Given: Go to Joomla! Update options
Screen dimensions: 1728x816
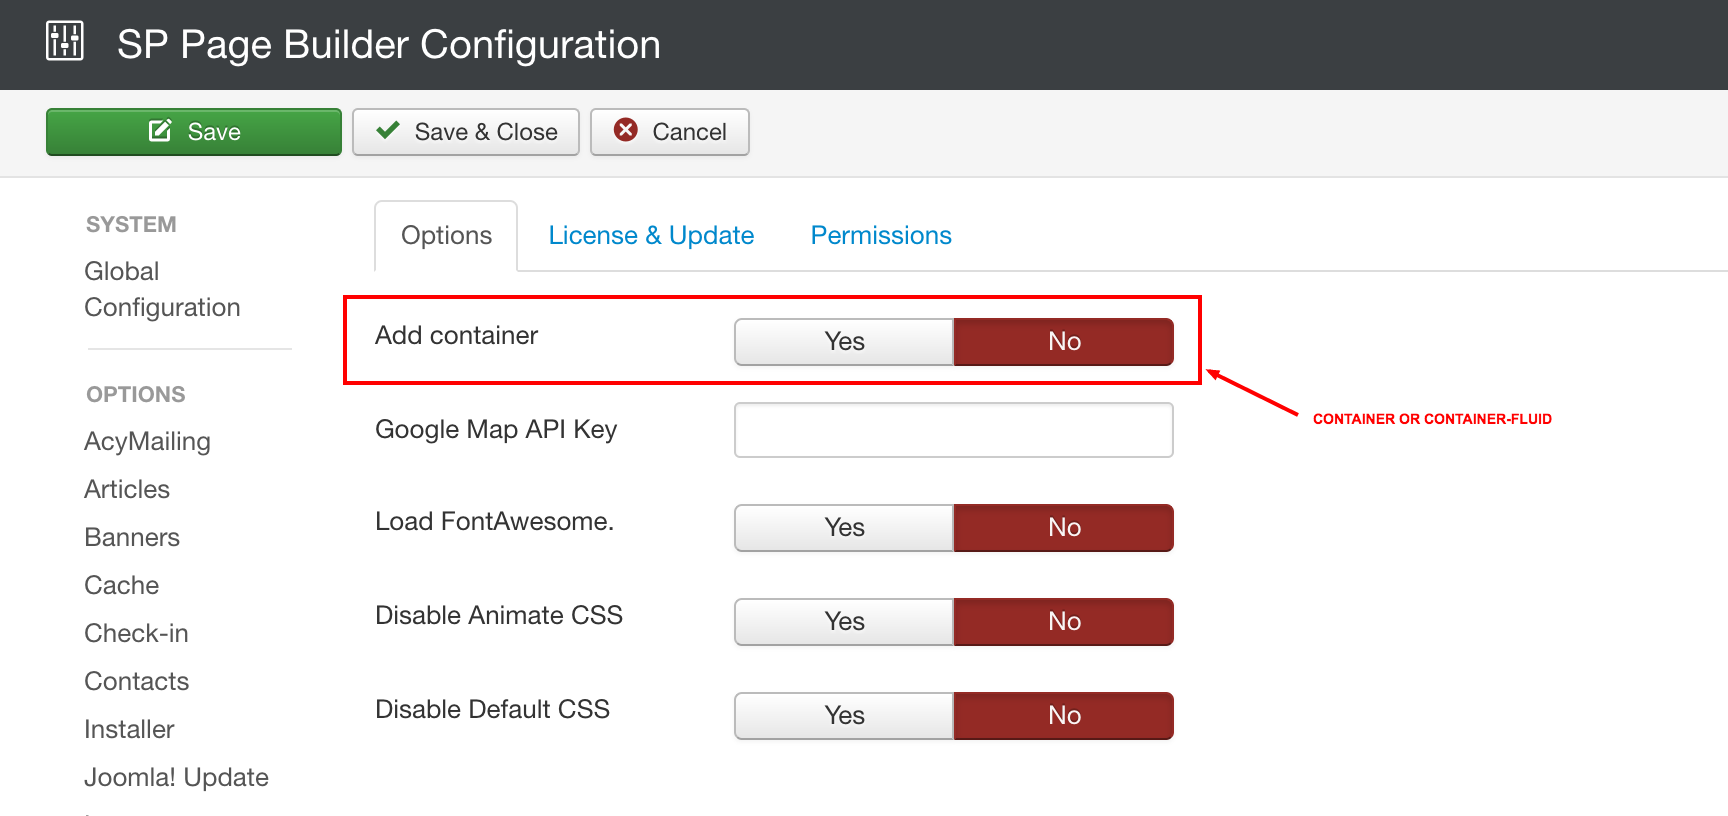Looking at the screenshot, I should pyautogui.click(x=176, y=778).
